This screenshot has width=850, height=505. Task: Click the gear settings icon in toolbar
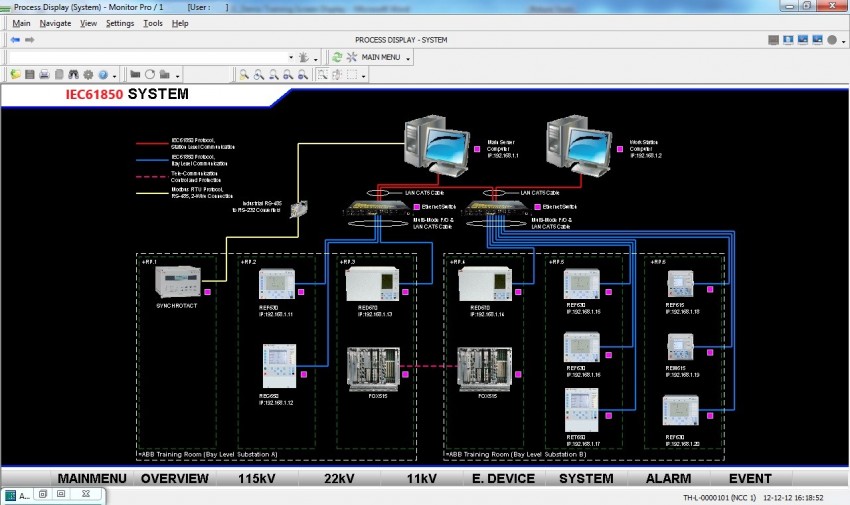(x=88, y=74)
